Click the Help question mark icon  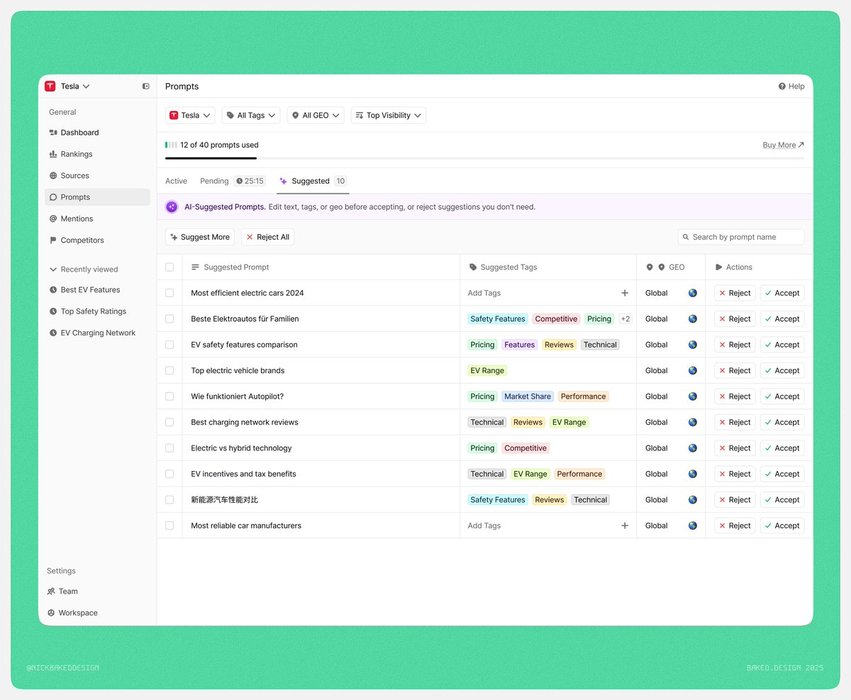(x=782, y=86)
